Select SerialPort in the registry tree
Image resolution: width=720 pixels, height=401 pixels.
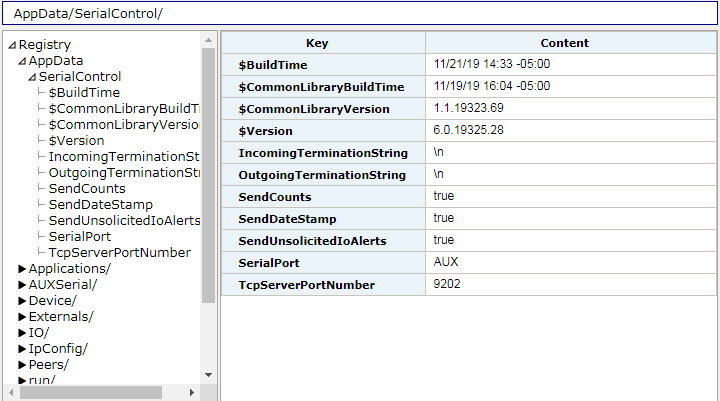[x=80, y=237]
